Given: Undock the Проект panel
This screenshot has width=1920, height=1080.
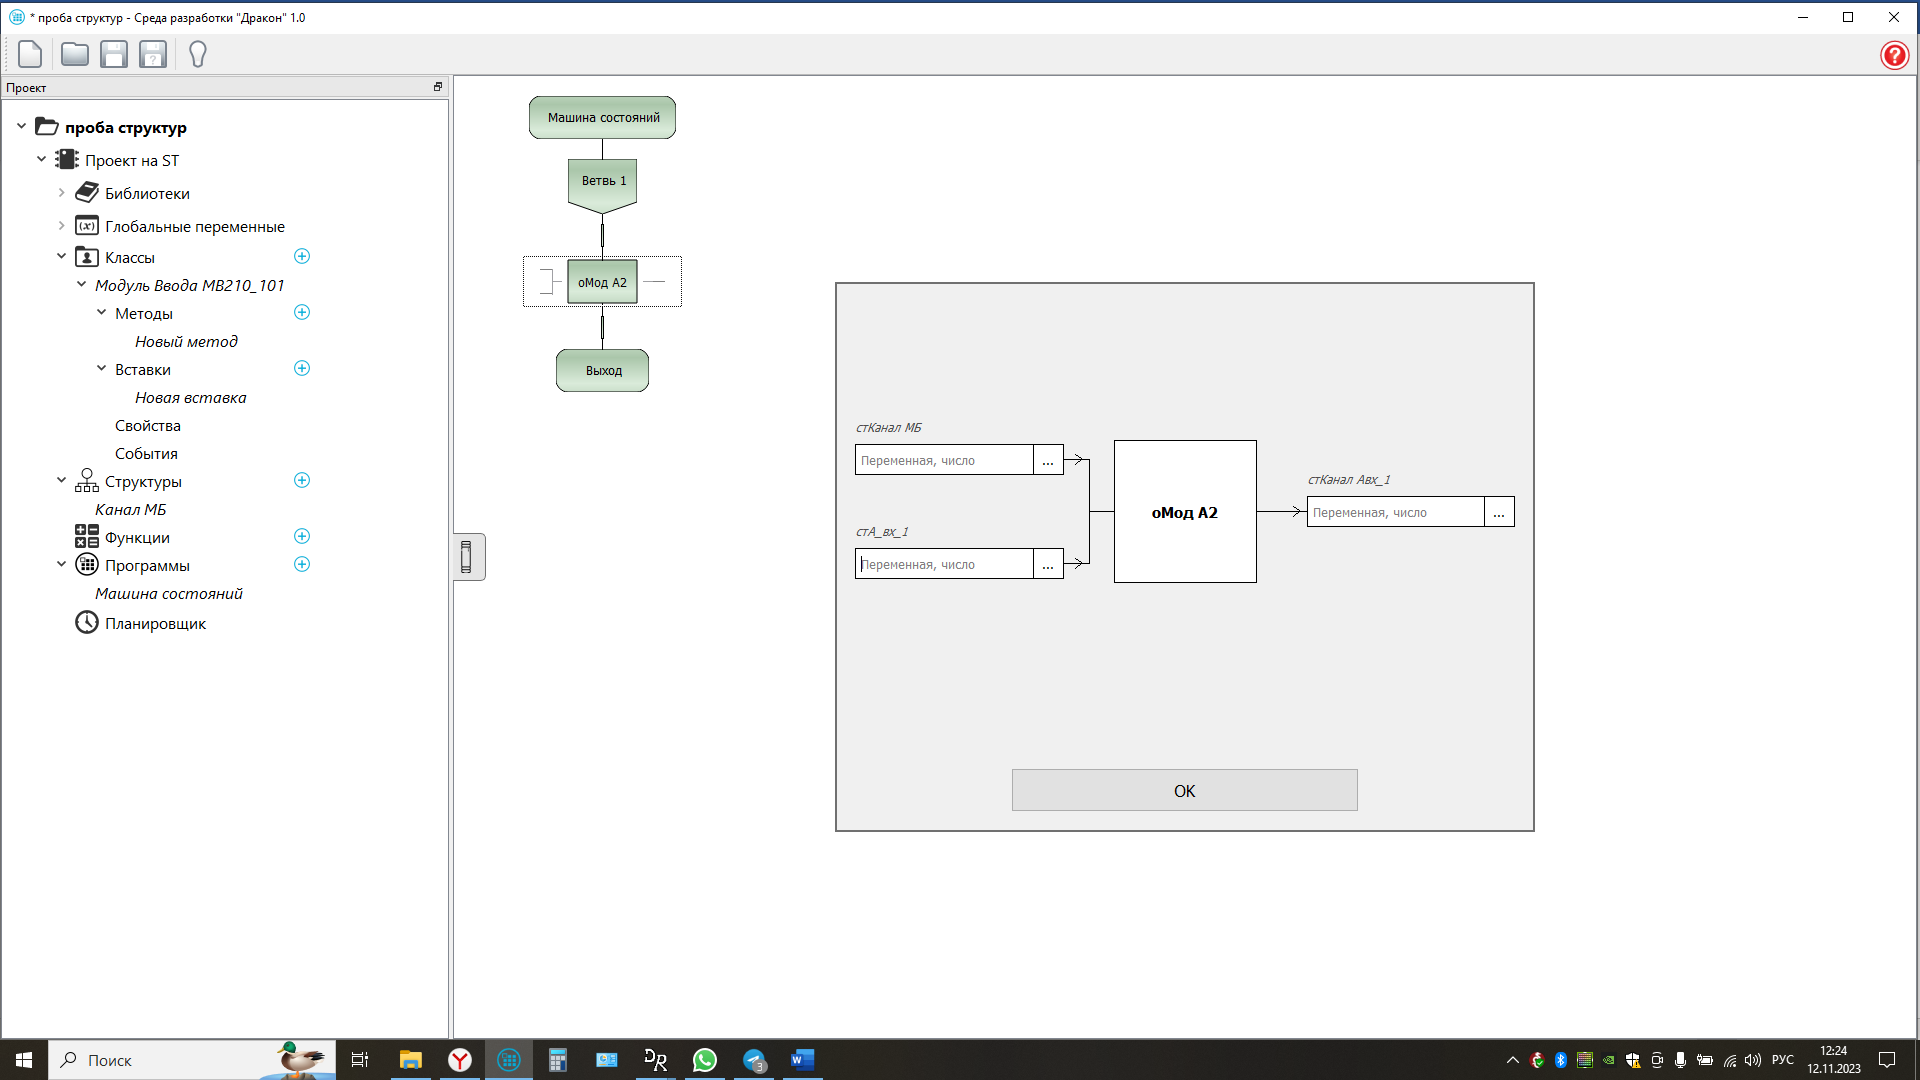Looking at the screenshot, I should pos(437,87).
